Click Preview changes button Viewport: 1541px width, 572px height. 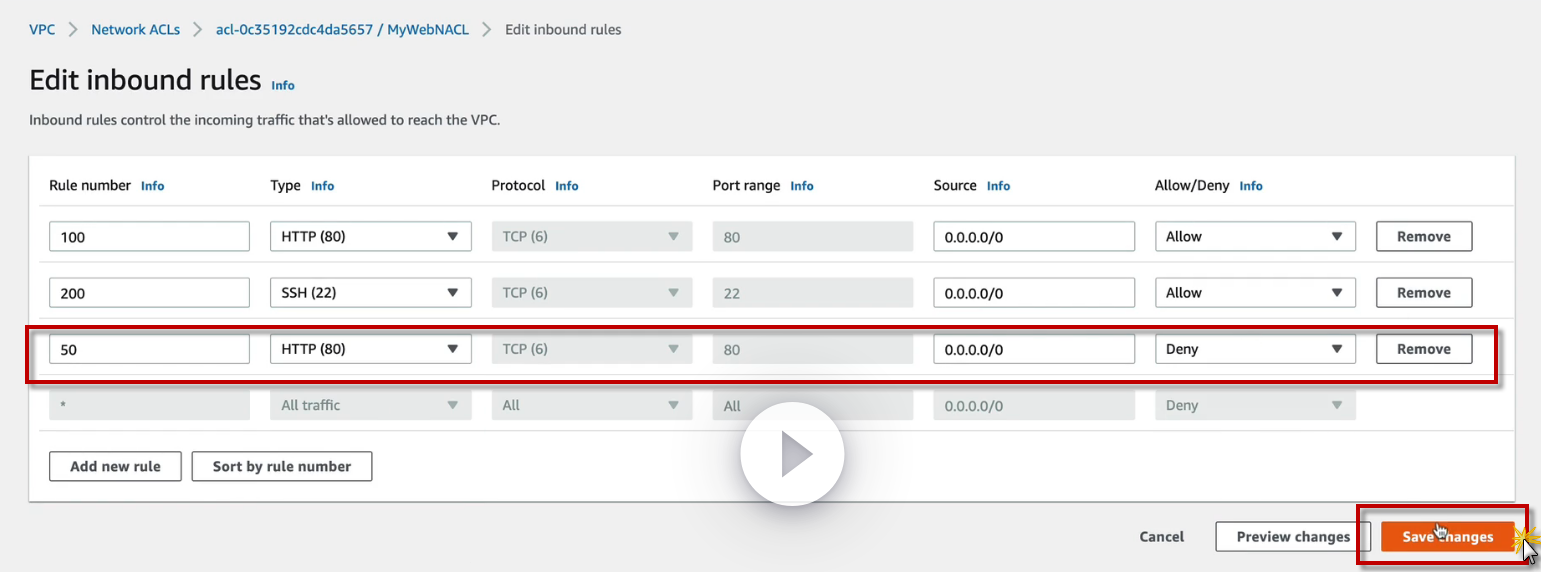pyautogui.click(x=1293, y=537)
